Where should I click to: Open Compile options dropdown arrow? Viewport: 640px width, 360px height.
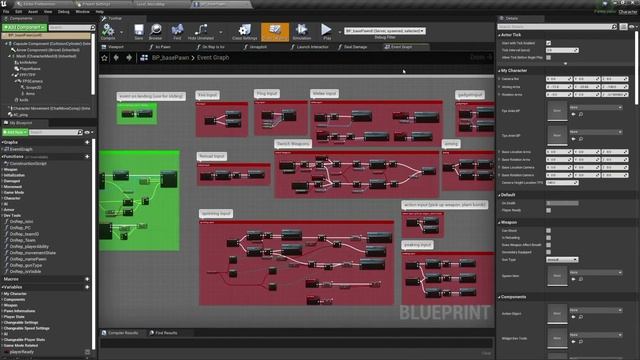pos(122,32)
